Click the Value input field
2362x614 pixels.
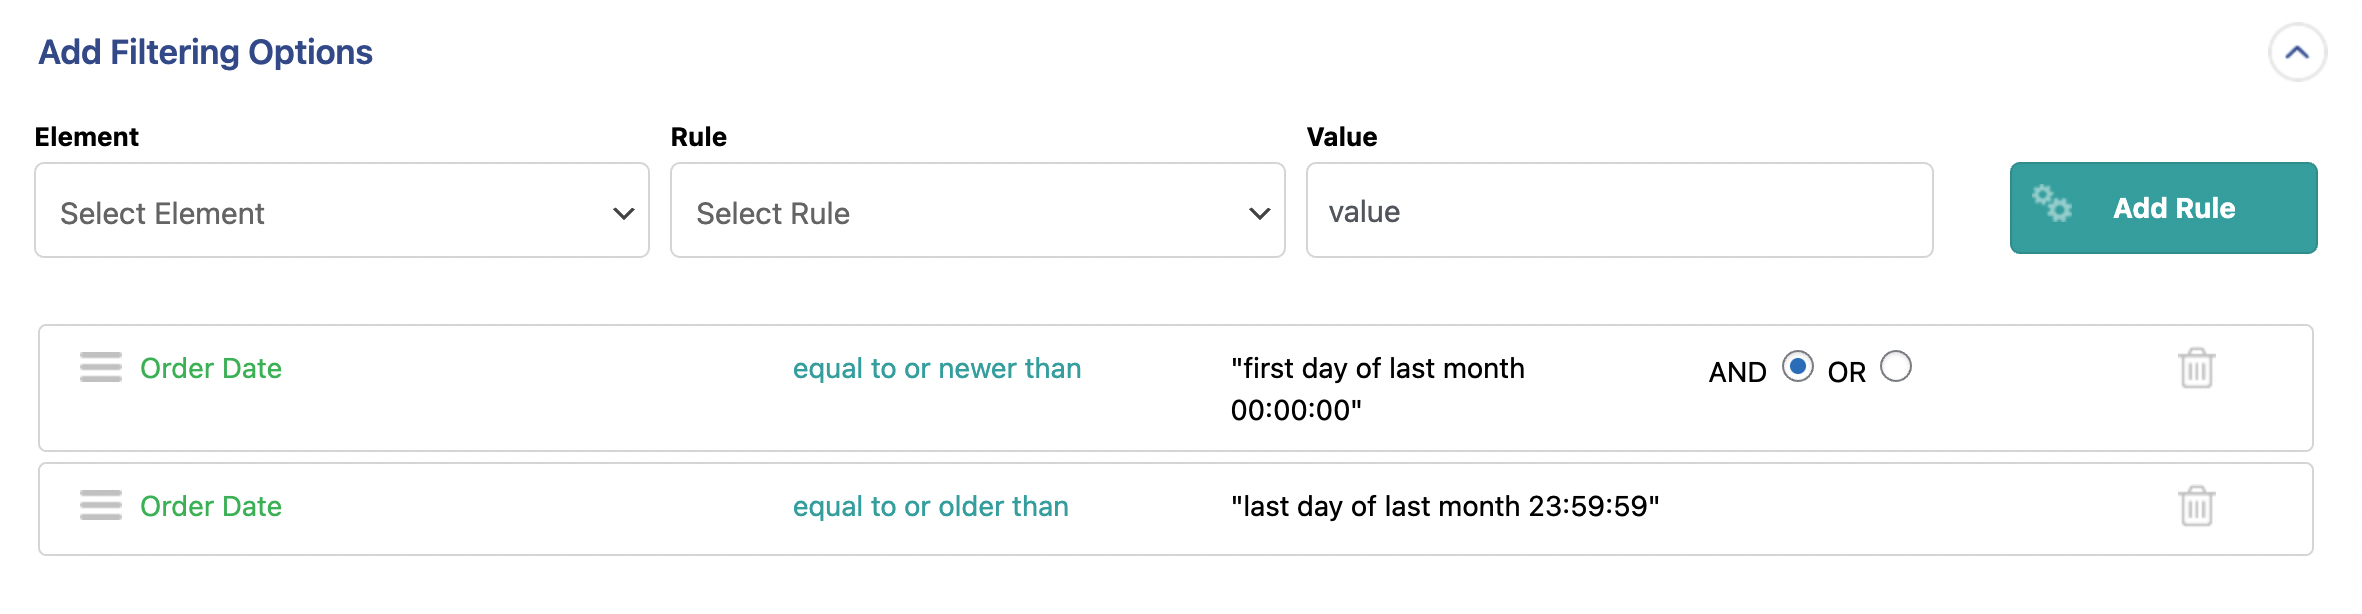[x=1619, y=211]
